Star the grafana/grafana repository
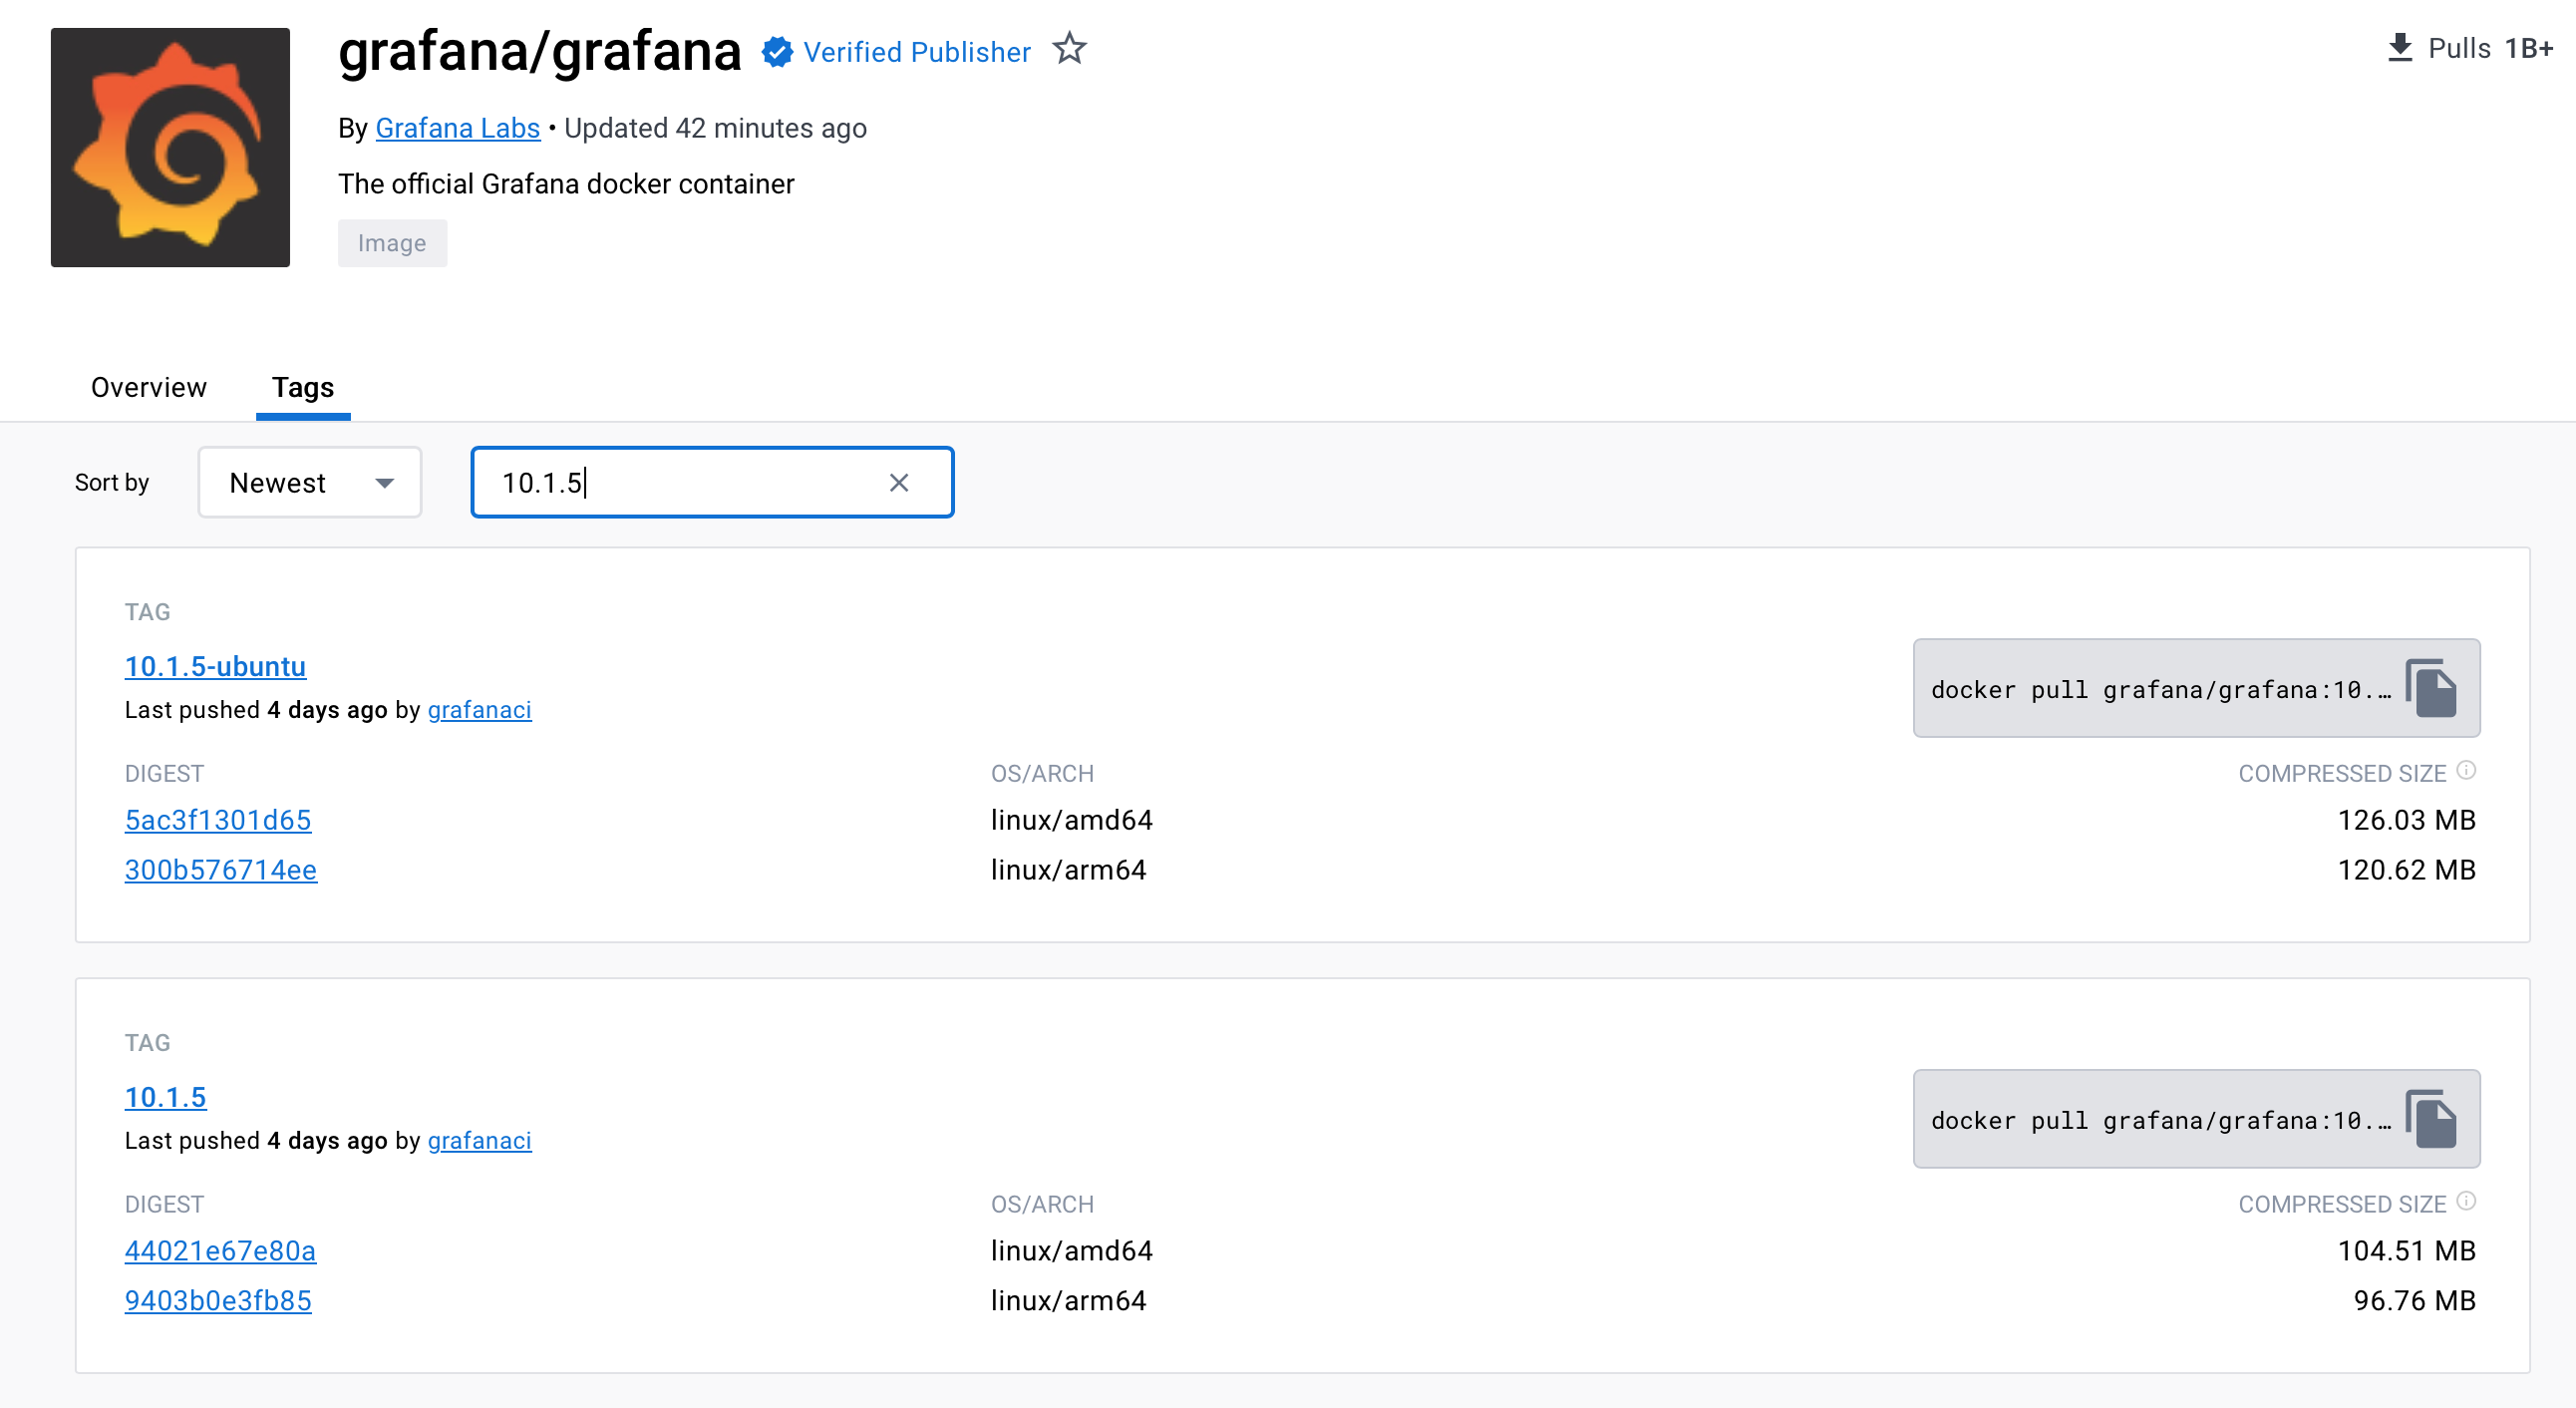Viewport: 2576px width, 1408px height. [1070, 49]
